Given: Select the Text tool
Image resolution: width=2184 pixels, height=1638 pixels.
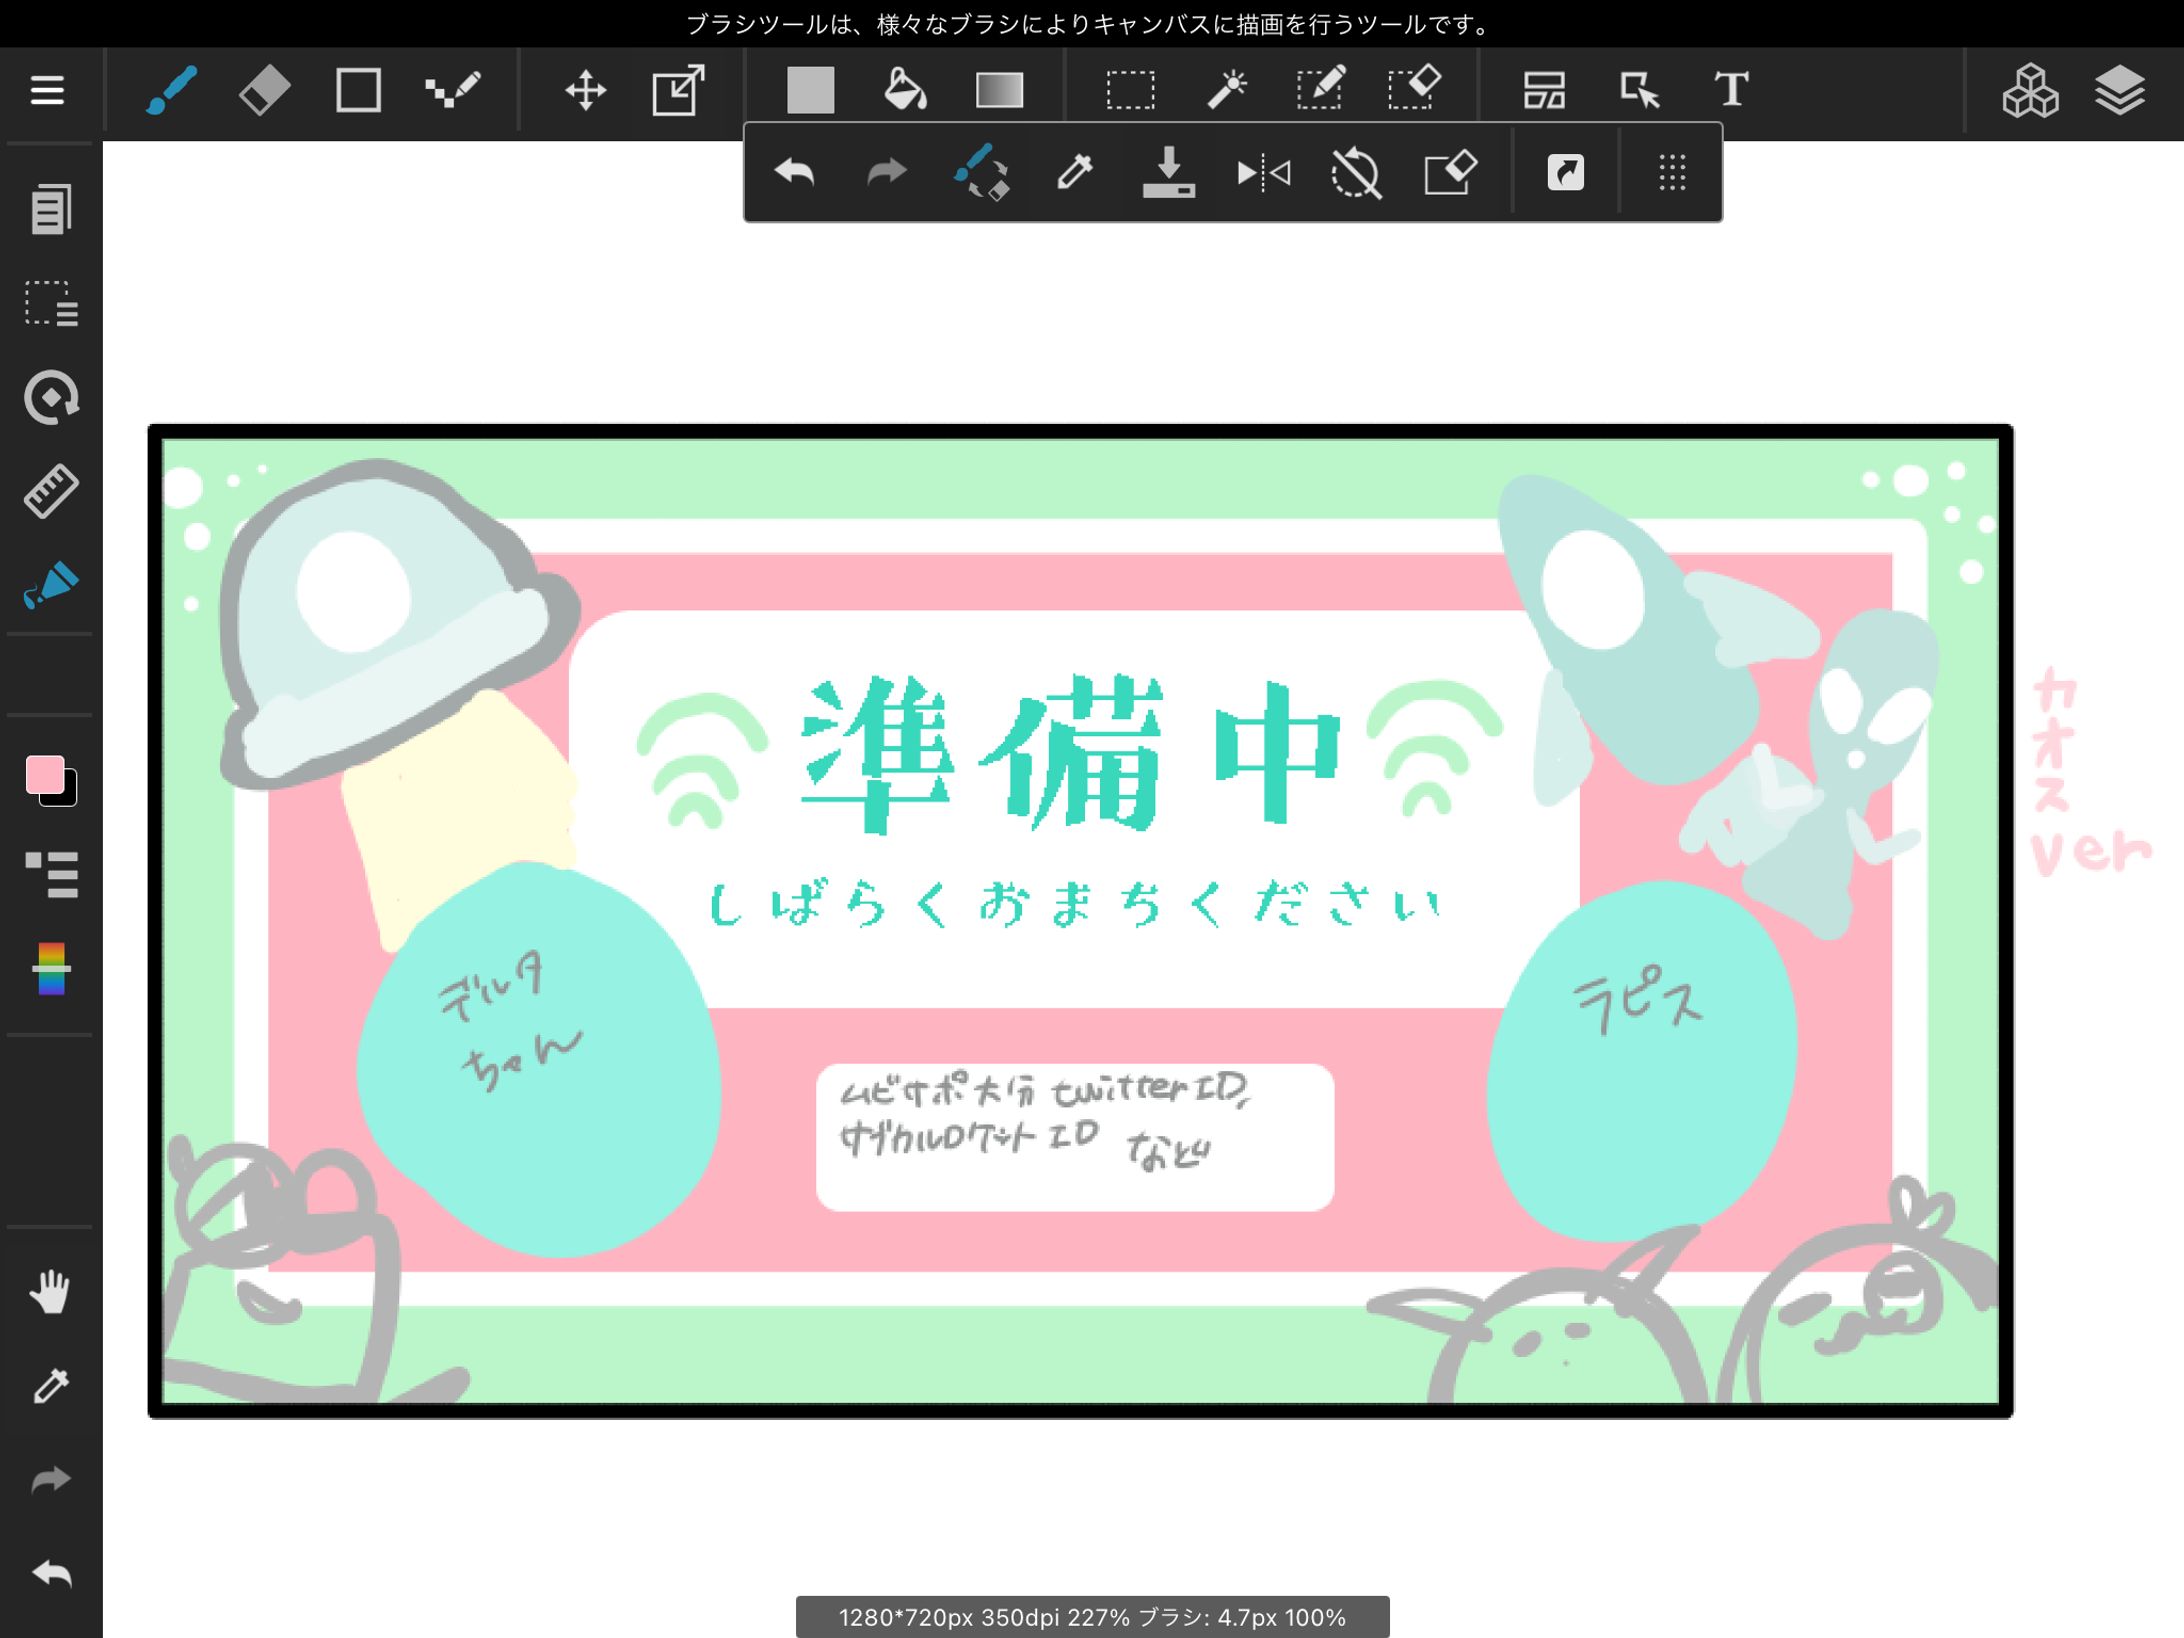Looking at the screenshot, I should 1731,90.
